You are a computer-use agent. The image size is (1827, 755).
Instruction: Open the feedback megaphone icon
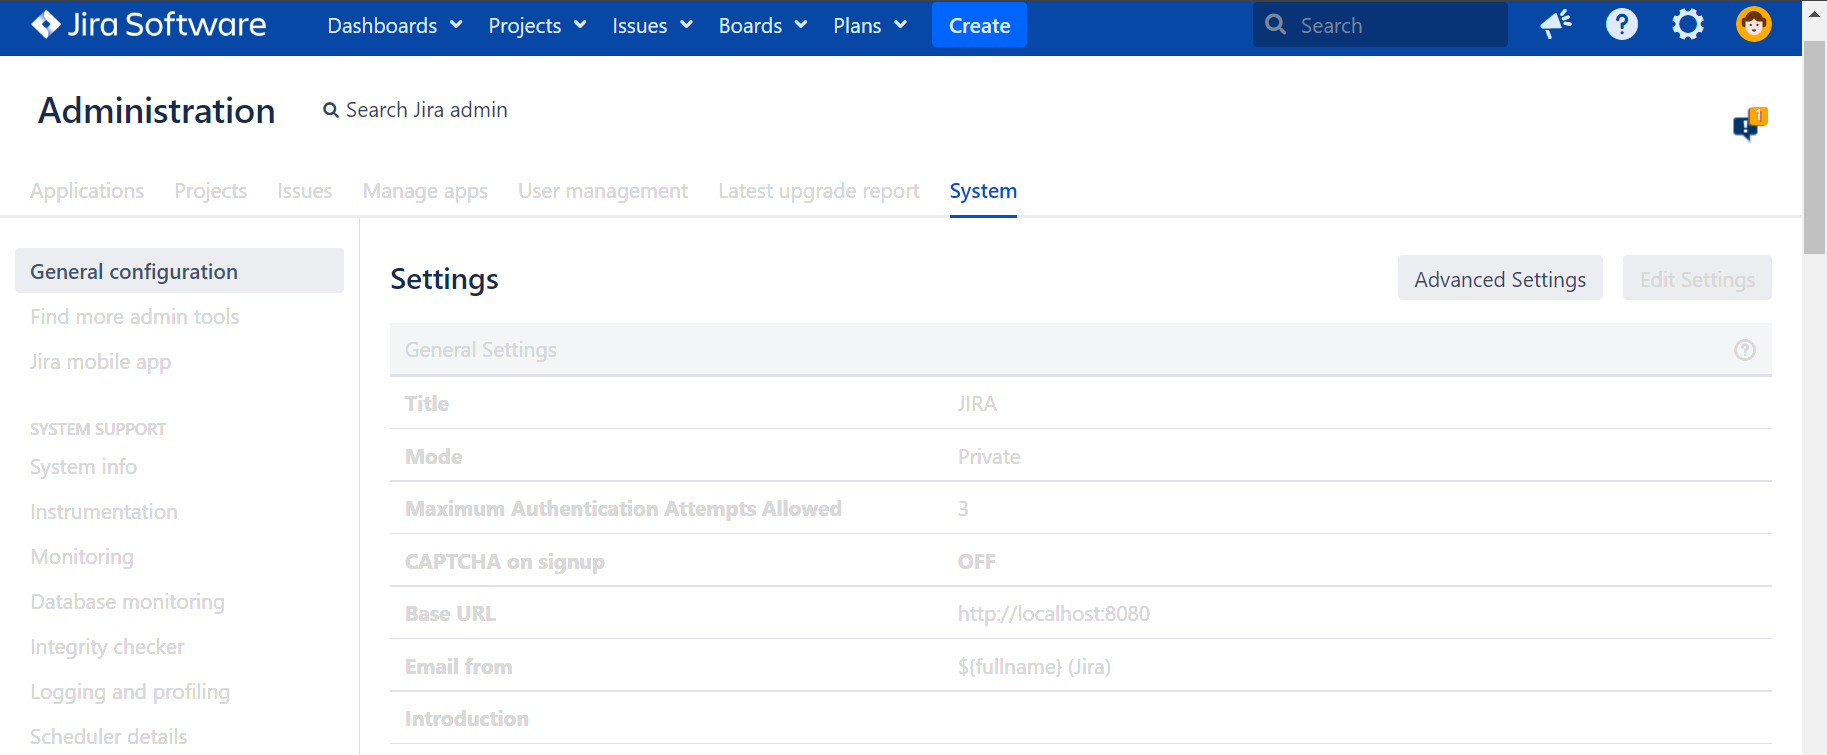click(x=1556, y=24)
